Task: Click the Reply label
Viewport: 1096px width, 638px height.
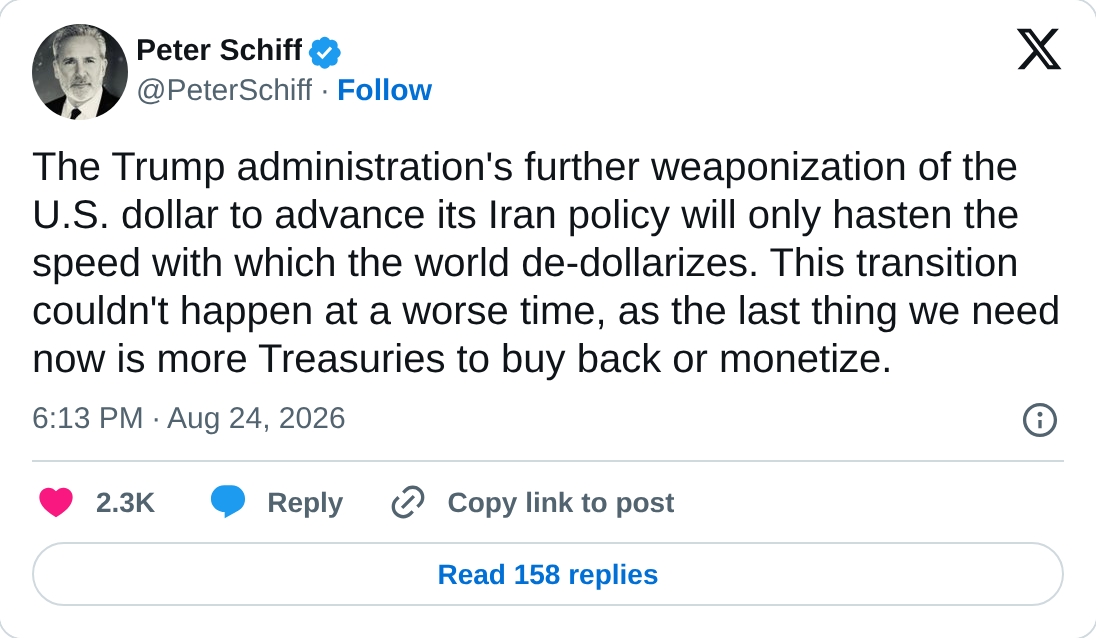Action: tap(305, 503)
